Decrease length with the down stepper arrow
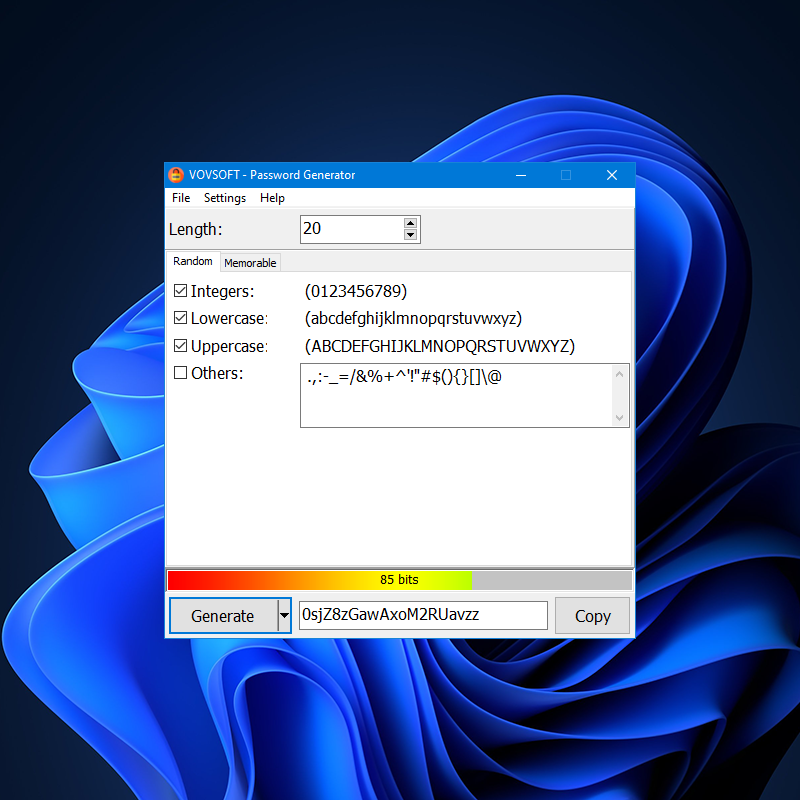This screenshot has height=800, width=800. (410, 234)
